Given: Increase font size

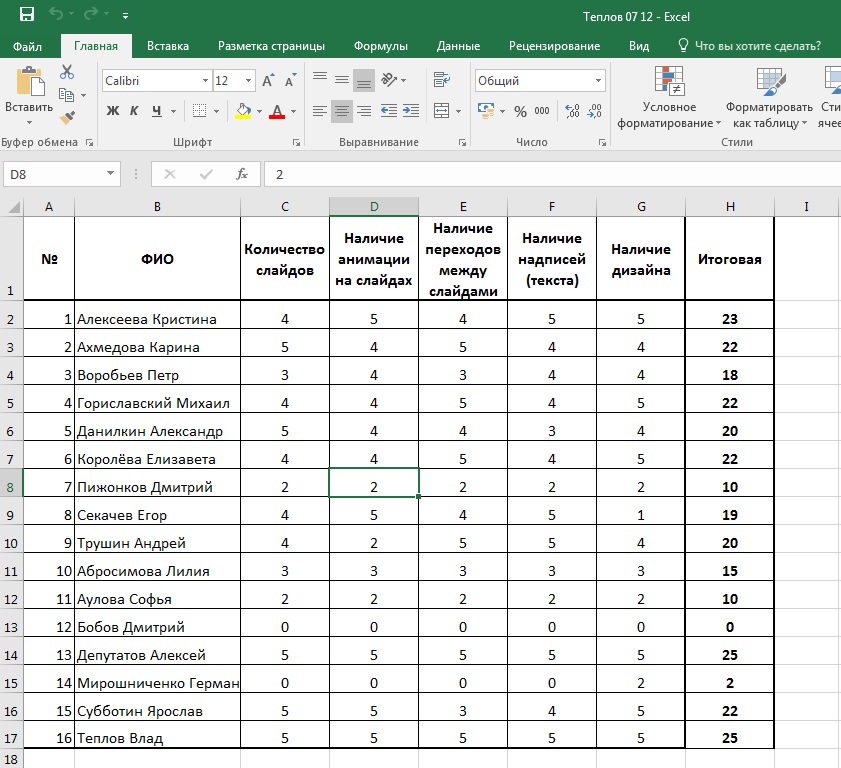Looking at the screenshot, I should pyautogui.click(x=268, y=80).
